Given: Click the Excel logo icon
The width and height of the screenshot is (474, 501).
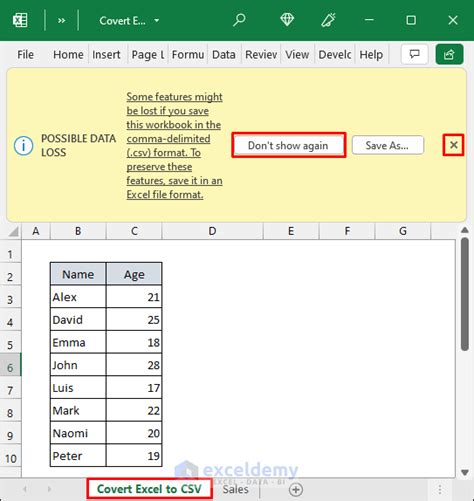Looking at the screenshot, I should 20,21.
